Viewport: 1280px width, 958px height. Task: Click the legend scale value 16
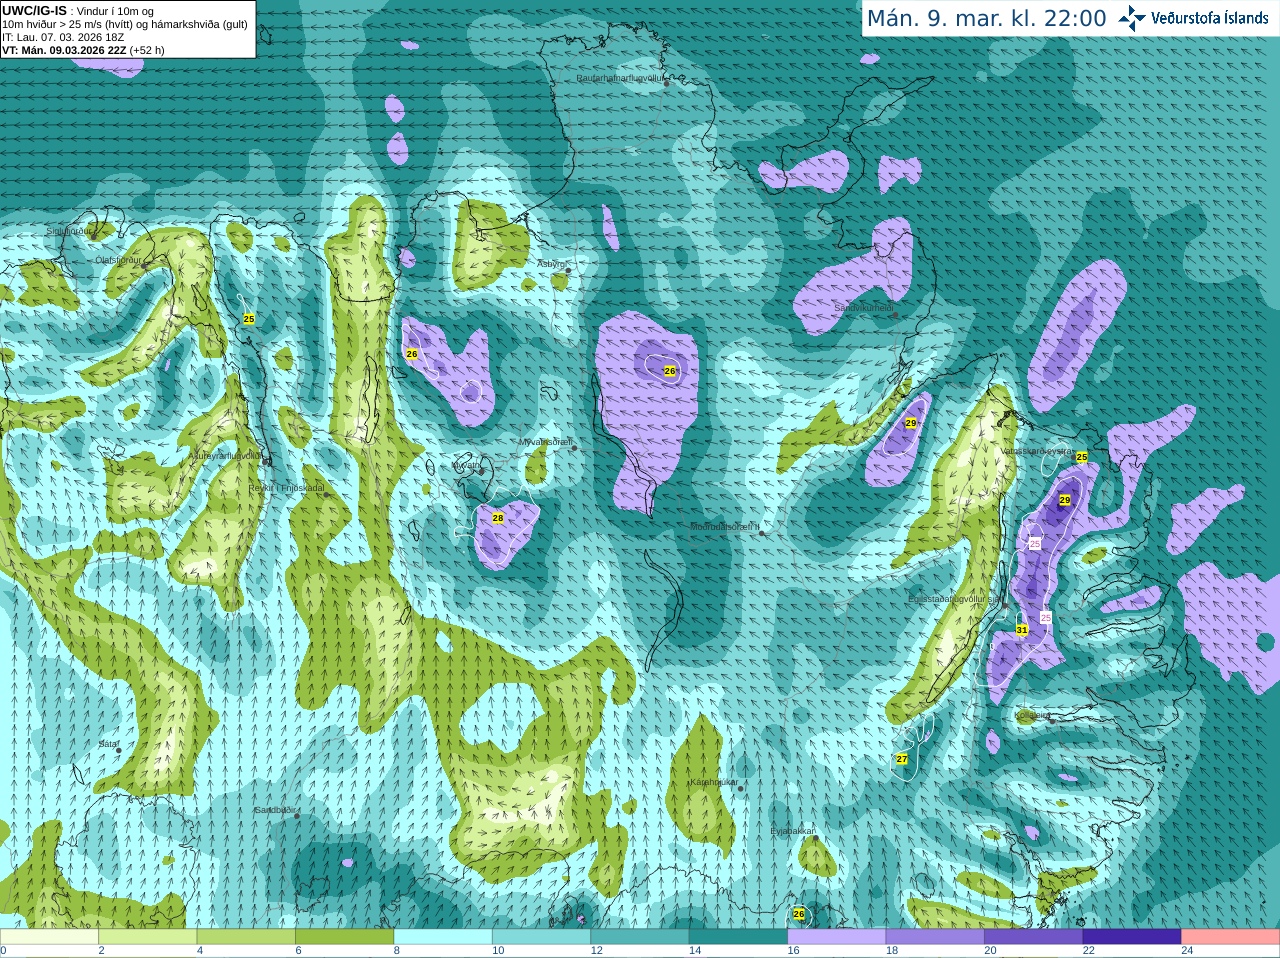point(793,951)
